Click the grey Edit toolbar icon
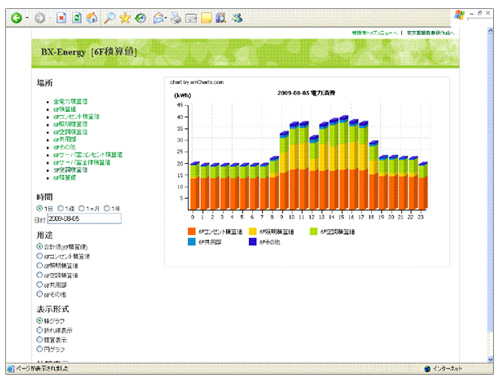The image size is (500, 385). tap(191, 18)
